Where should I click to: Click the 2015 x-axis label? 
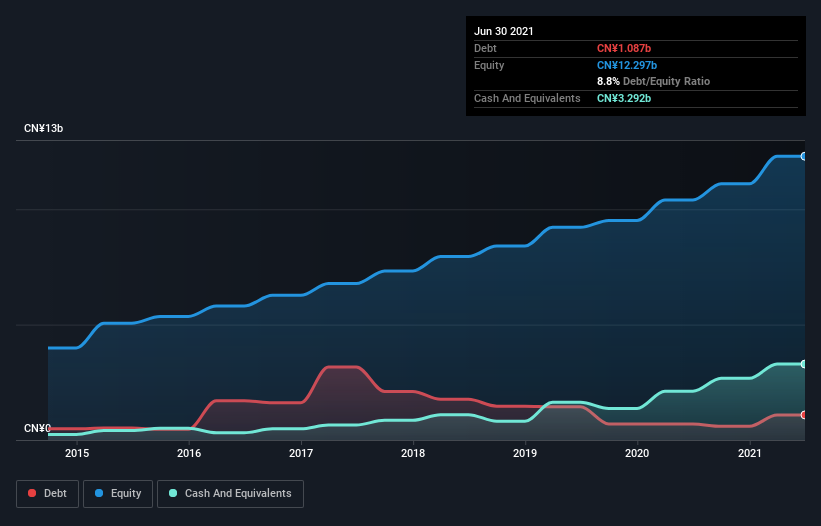pos(77,453)
